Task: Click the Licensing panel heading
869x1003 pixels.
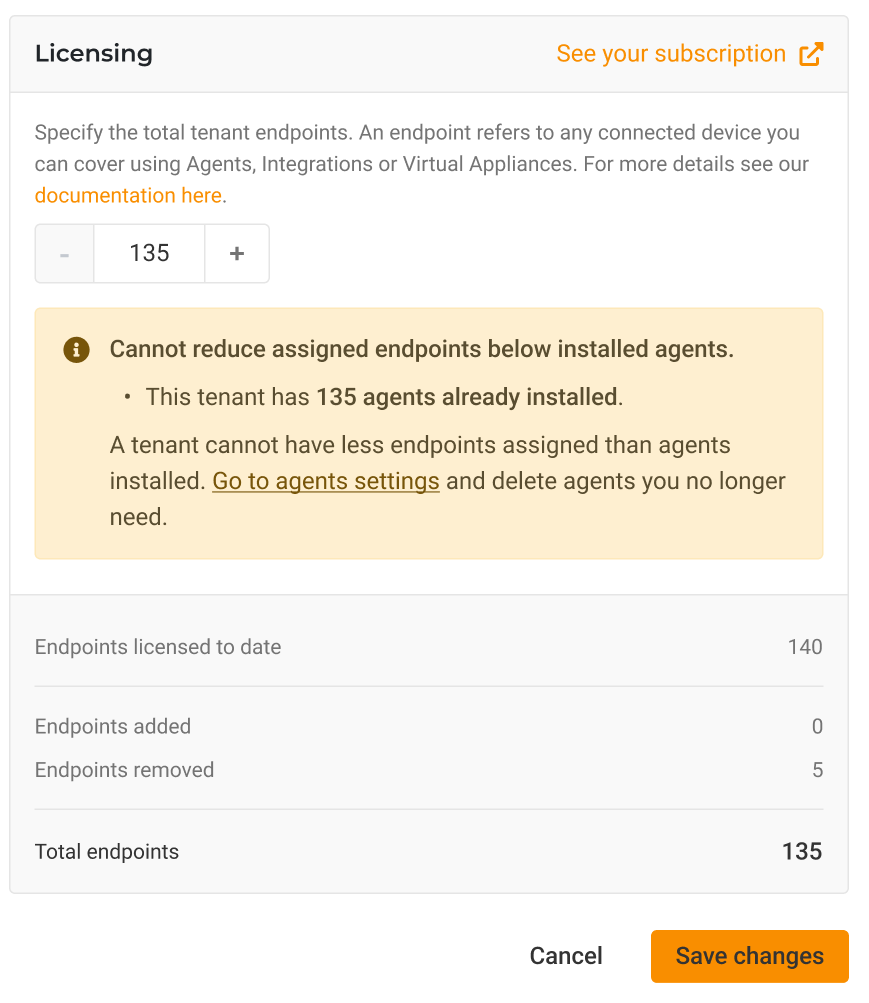Action: [x=94, y=54]
